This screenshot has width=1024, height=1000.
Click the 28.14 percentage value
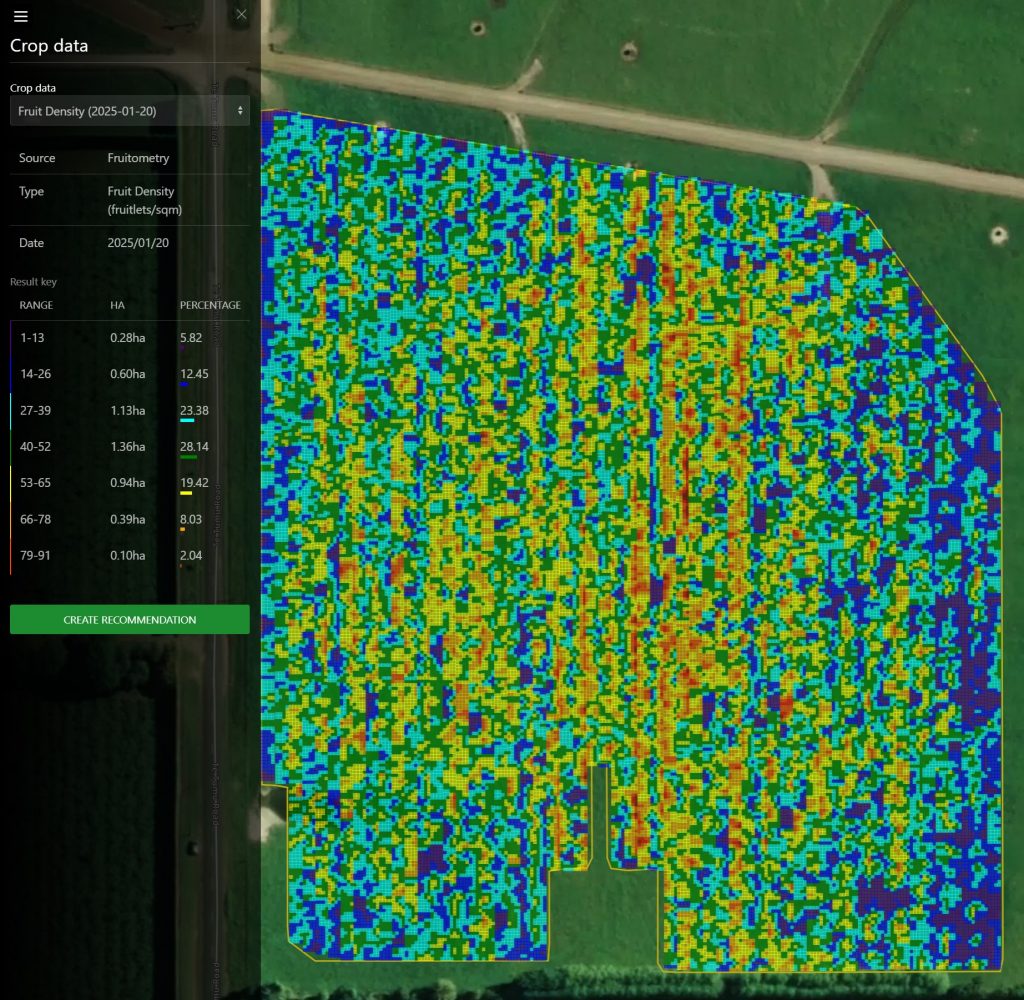pos(194,446)
